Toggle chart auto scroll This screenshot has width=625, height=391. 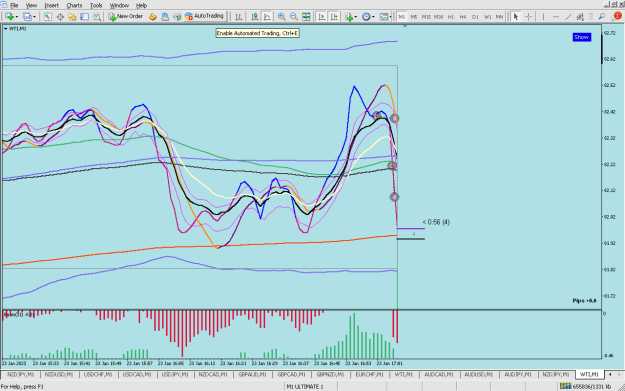[322, 16]
